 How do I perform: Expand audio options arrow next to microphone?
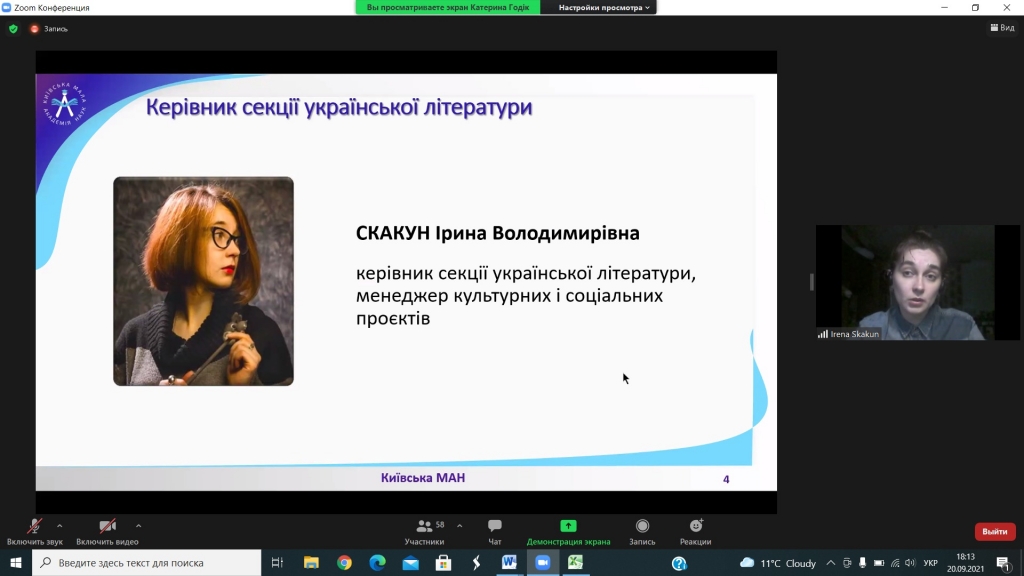[60, 525]
